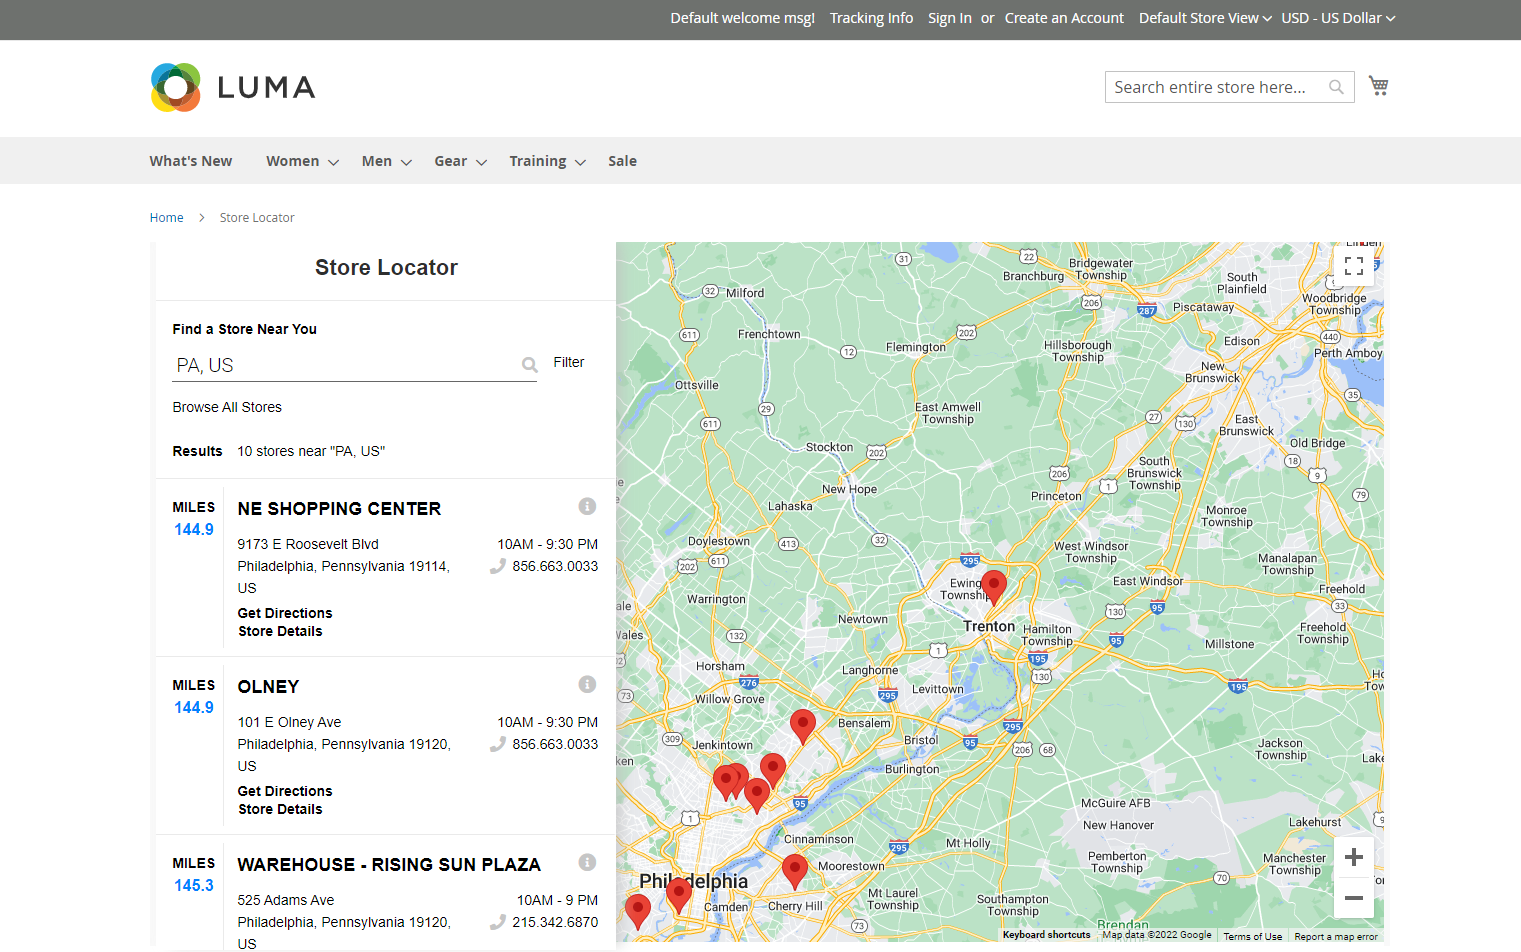Click the NE SHOPPING CENTER store title

tap(339, 509)
